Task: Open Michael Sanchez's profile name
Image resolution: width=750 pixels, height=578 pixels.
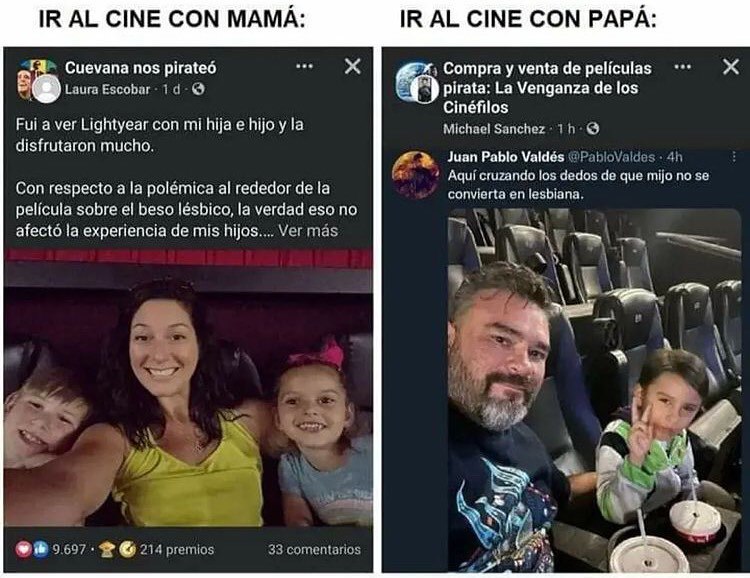Action: (x=494, y=129)
